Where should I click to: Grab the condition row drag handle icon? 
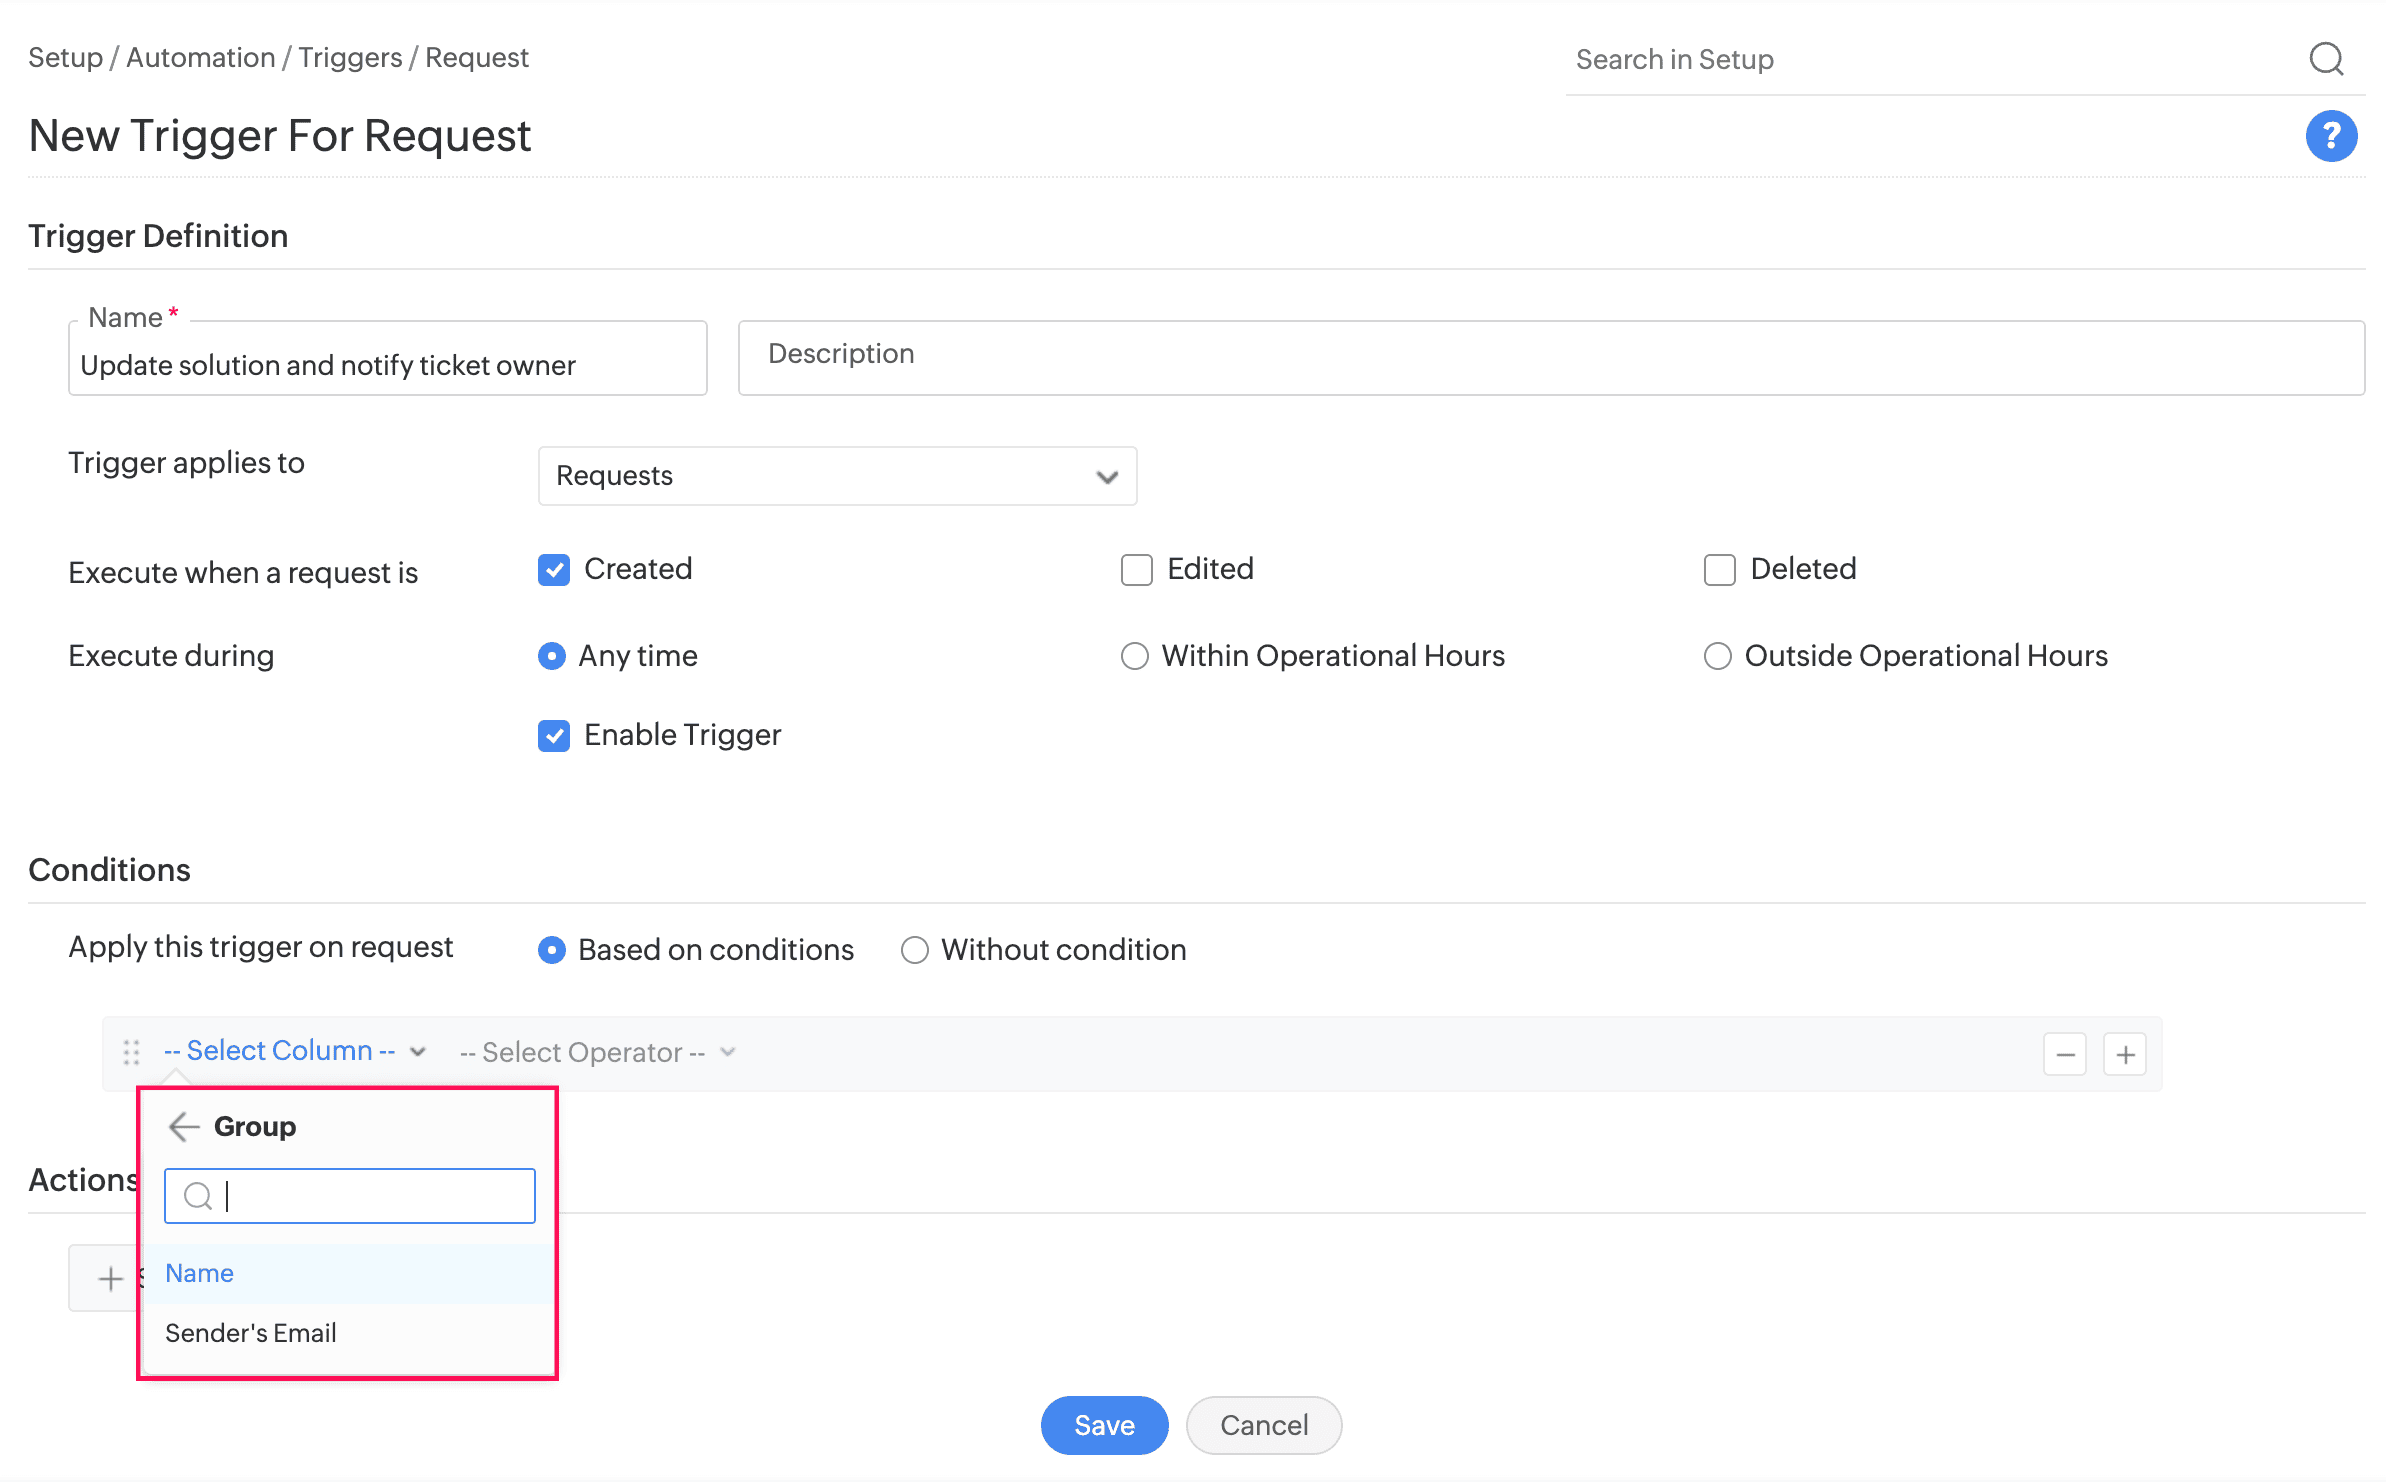tap(131, 1052)
